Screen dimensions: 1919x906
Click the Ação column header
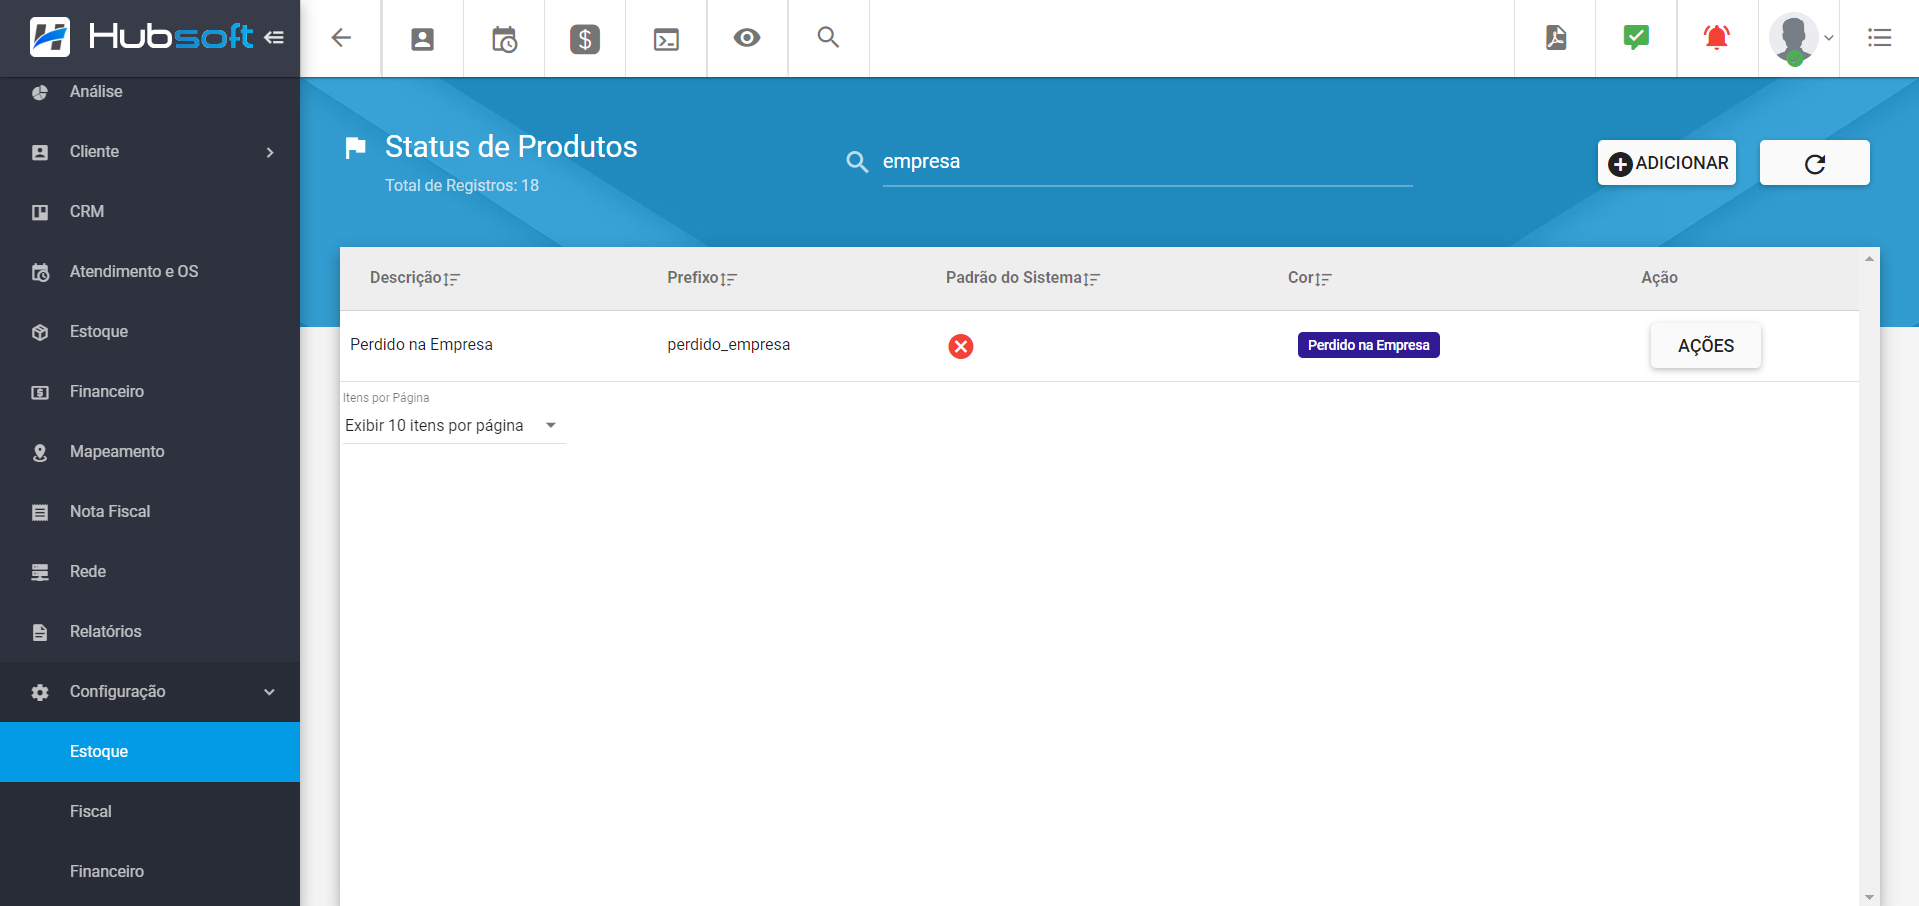click(1659, 278)
